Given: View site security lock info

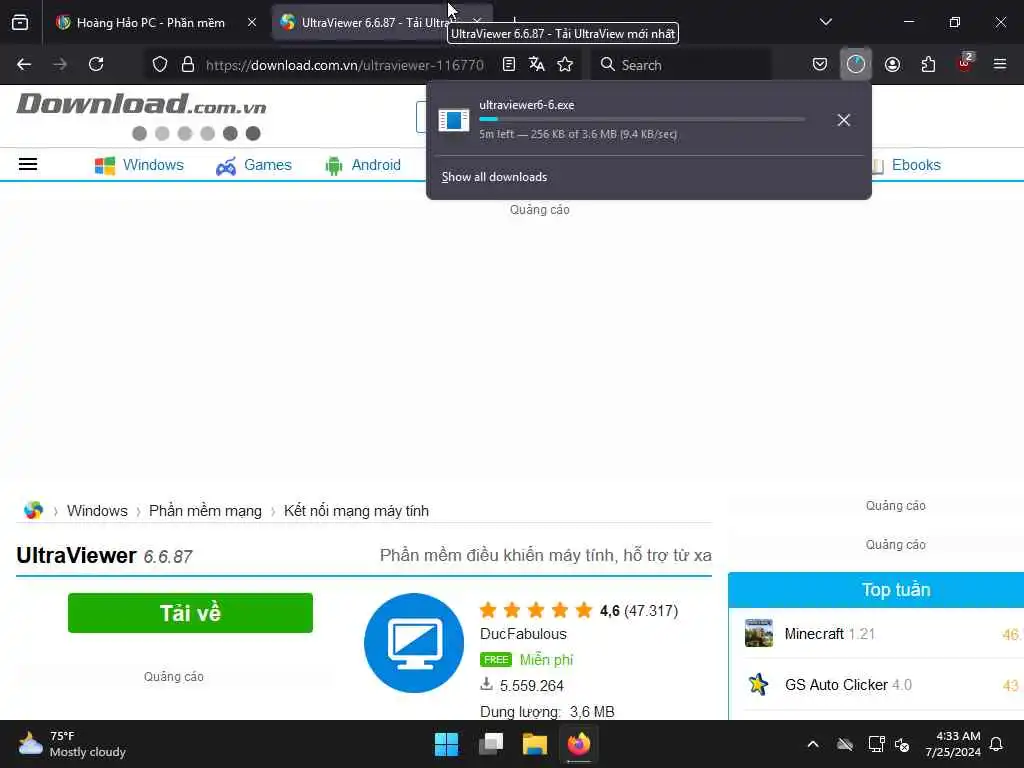Looking at the screenshot, I should (188, 64).
